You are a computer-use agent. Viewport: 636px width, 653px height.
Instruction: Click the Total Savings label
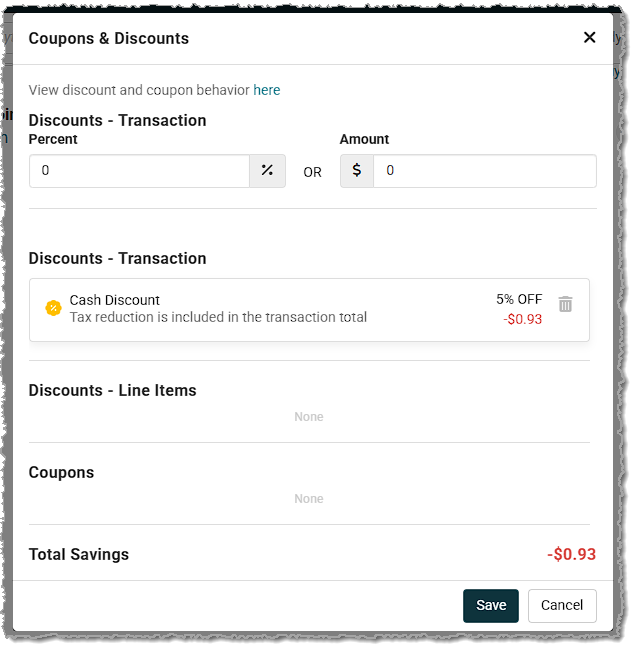tap(79, 554)
